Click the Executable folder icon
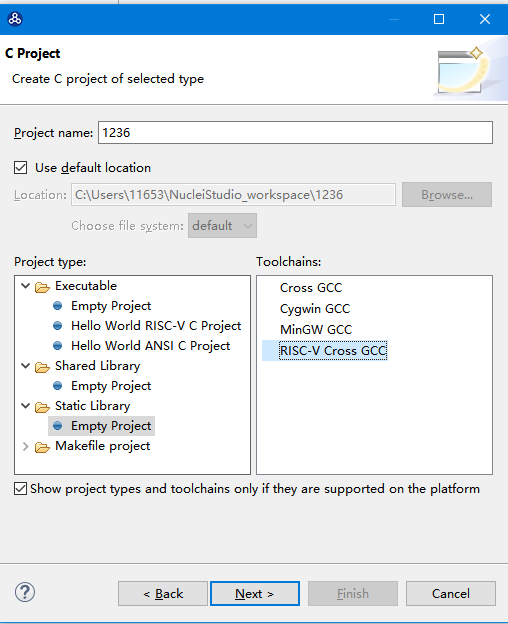 click(42, 287)
